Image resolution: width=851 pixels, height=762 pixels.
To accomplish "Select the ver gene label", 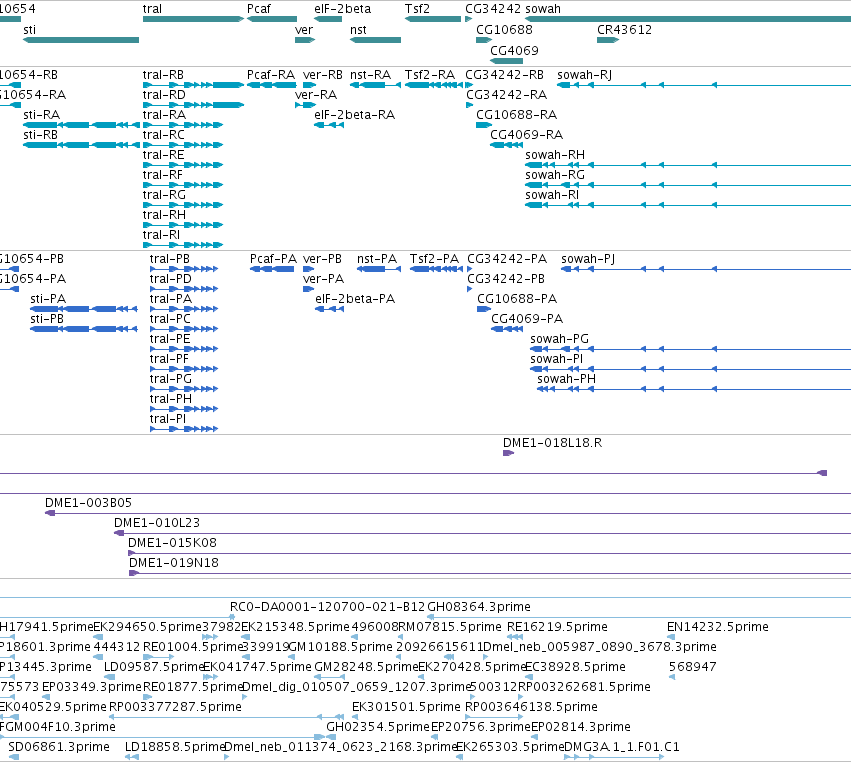I will tap(304, 29).
